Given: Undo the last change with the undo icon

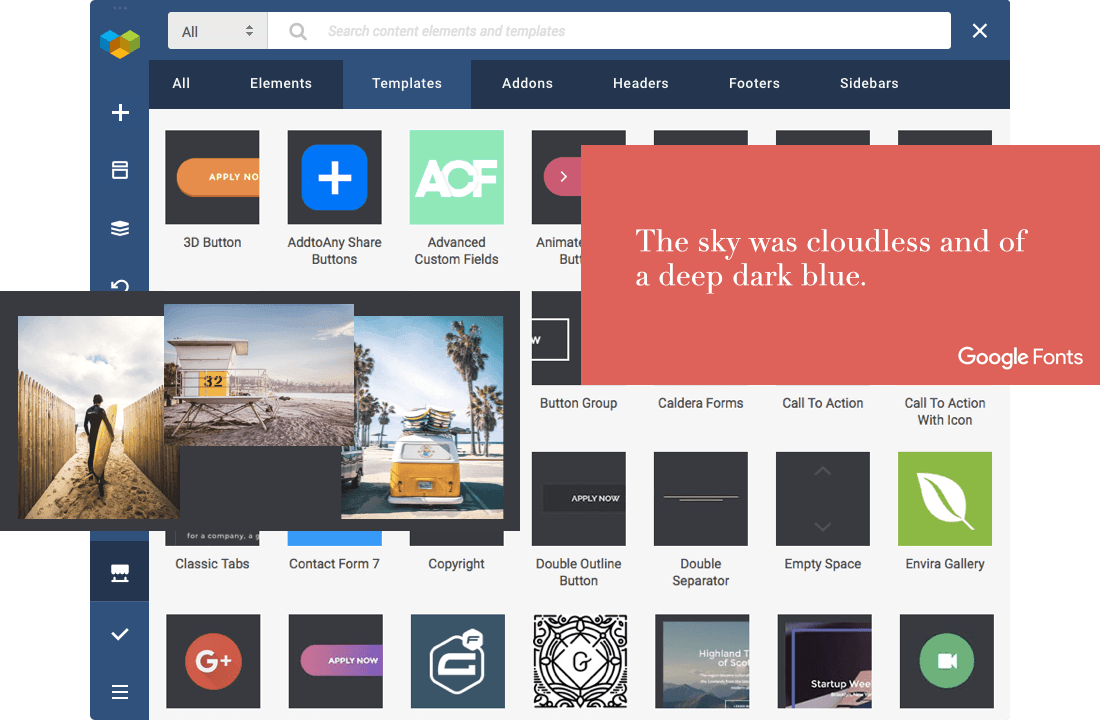Looking at the screenshot, I should 119,286.
